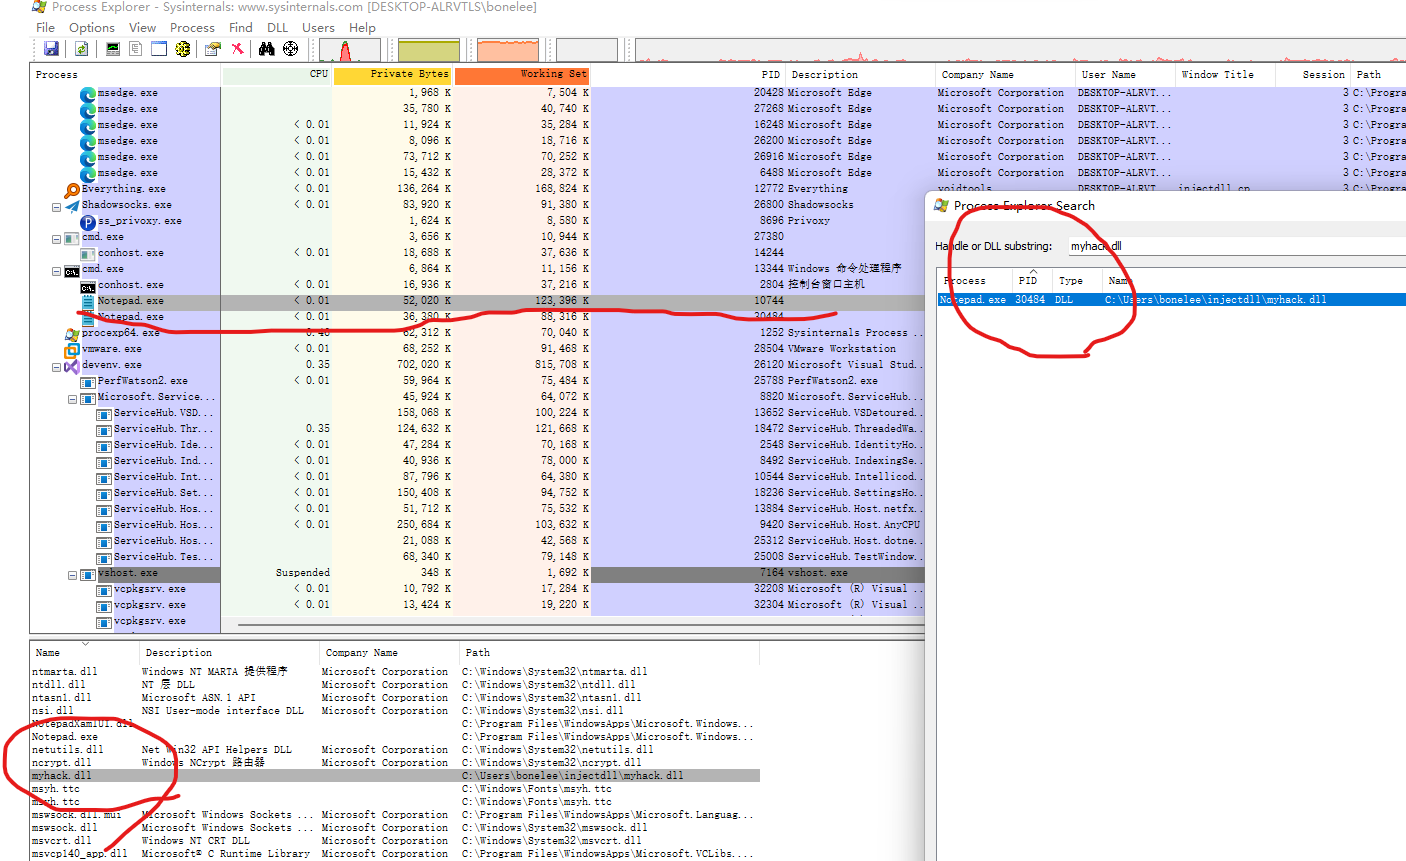Toggle the lower pane toolbar icon

click(158, 49)
